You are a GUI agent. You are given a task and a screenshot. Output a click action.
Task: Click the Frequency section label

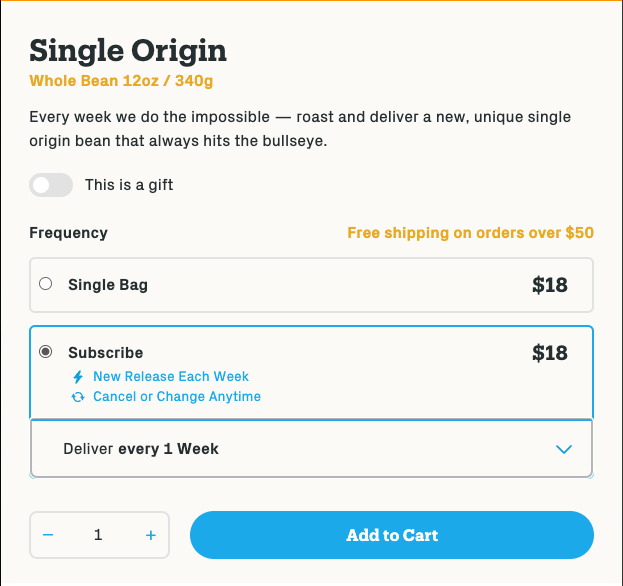point(68,233)
